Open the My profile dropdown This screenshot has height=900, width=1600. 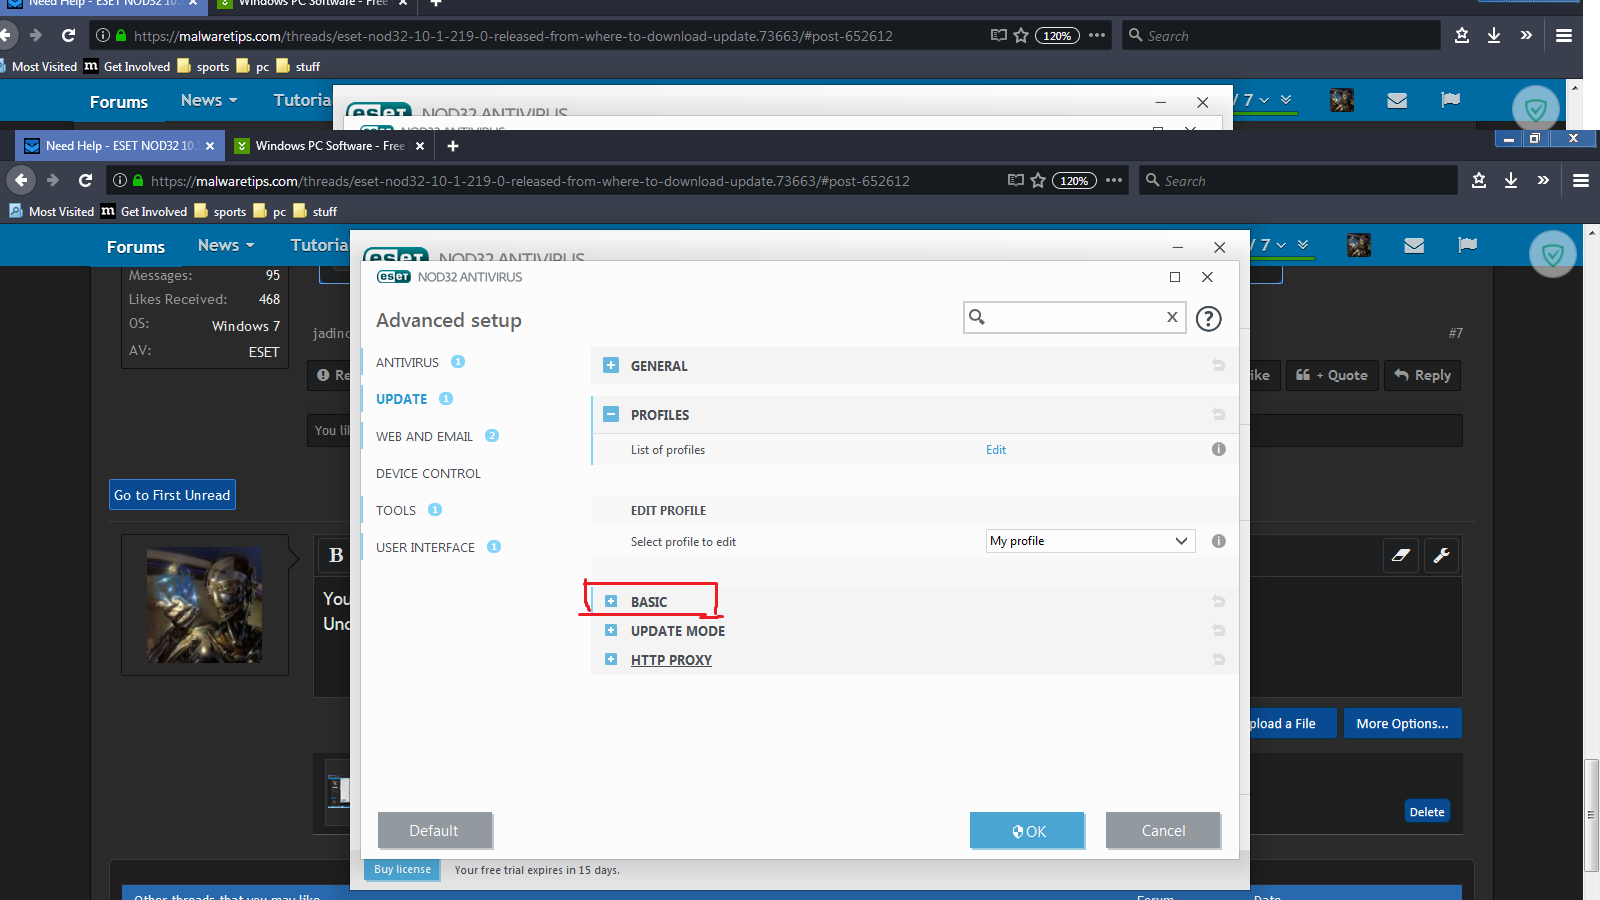[x=1090, y=541]
